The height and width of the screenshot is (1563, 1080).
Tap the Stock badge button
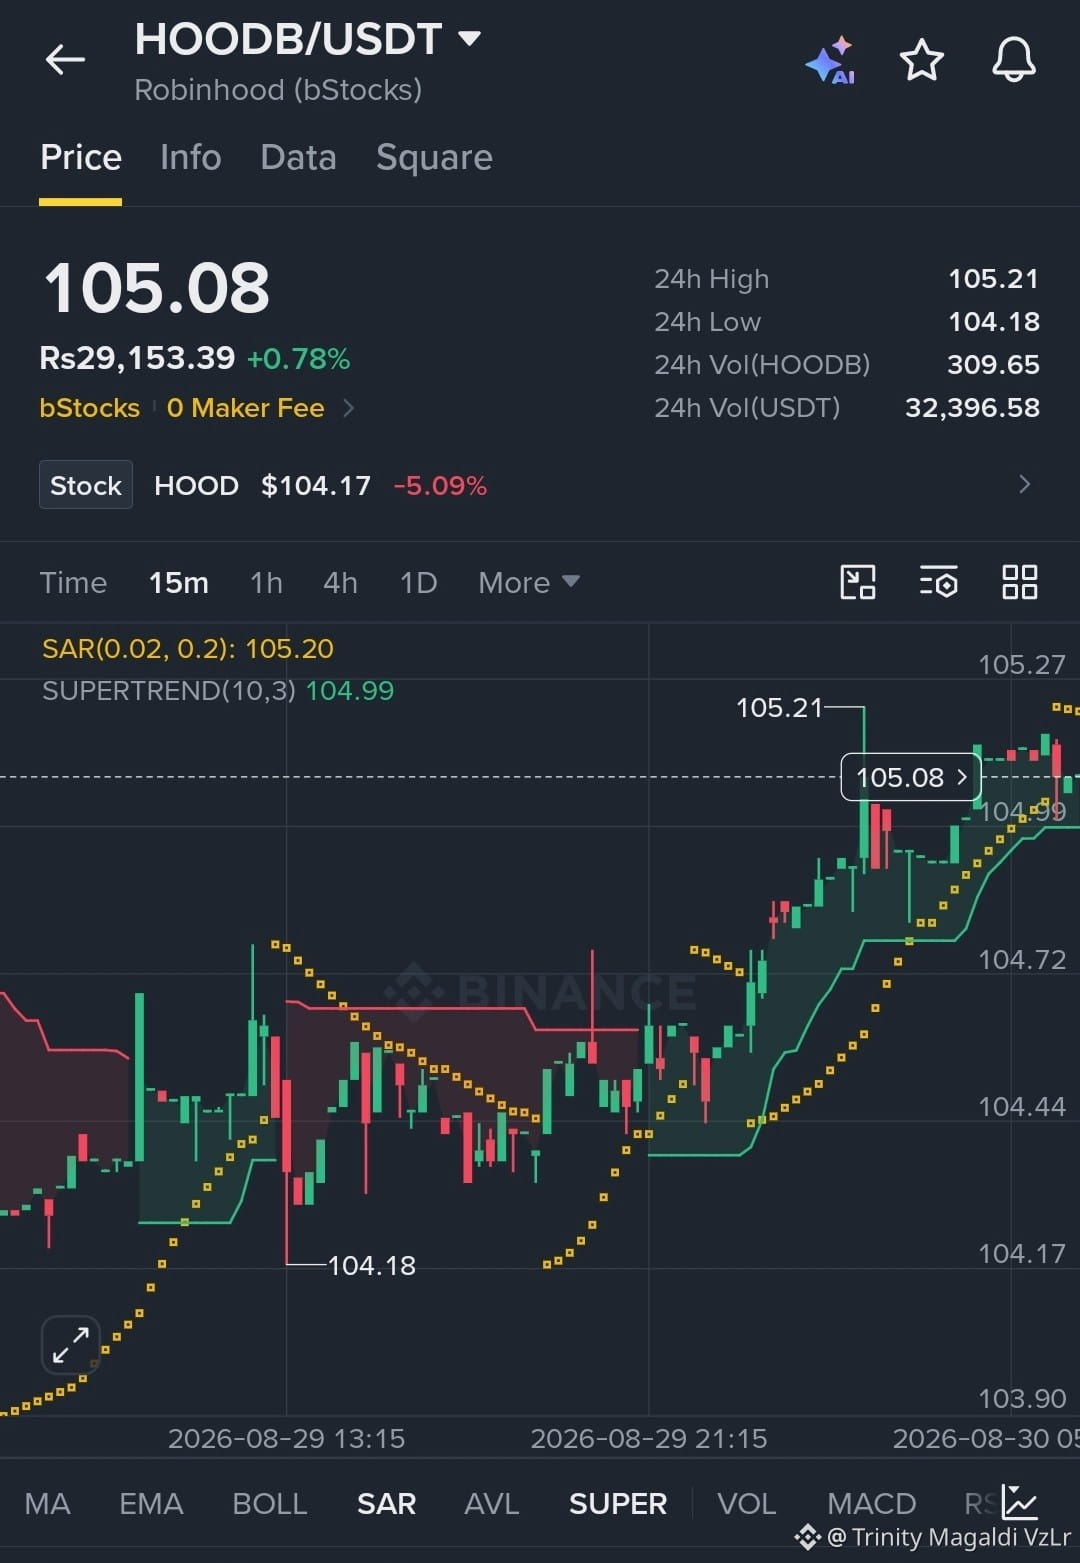[x=86, y=485]
